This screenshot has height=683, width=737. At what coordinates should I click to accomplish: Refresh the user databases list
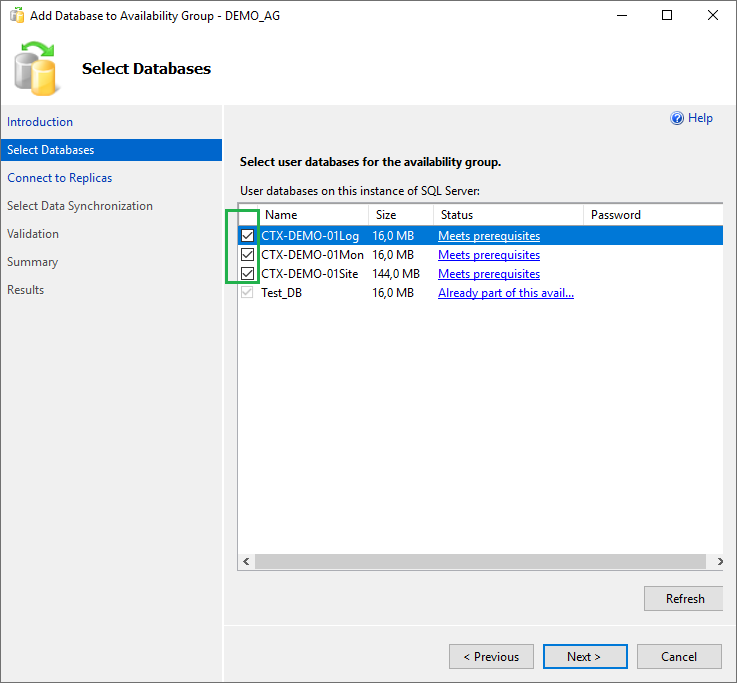tap(683, 598)
